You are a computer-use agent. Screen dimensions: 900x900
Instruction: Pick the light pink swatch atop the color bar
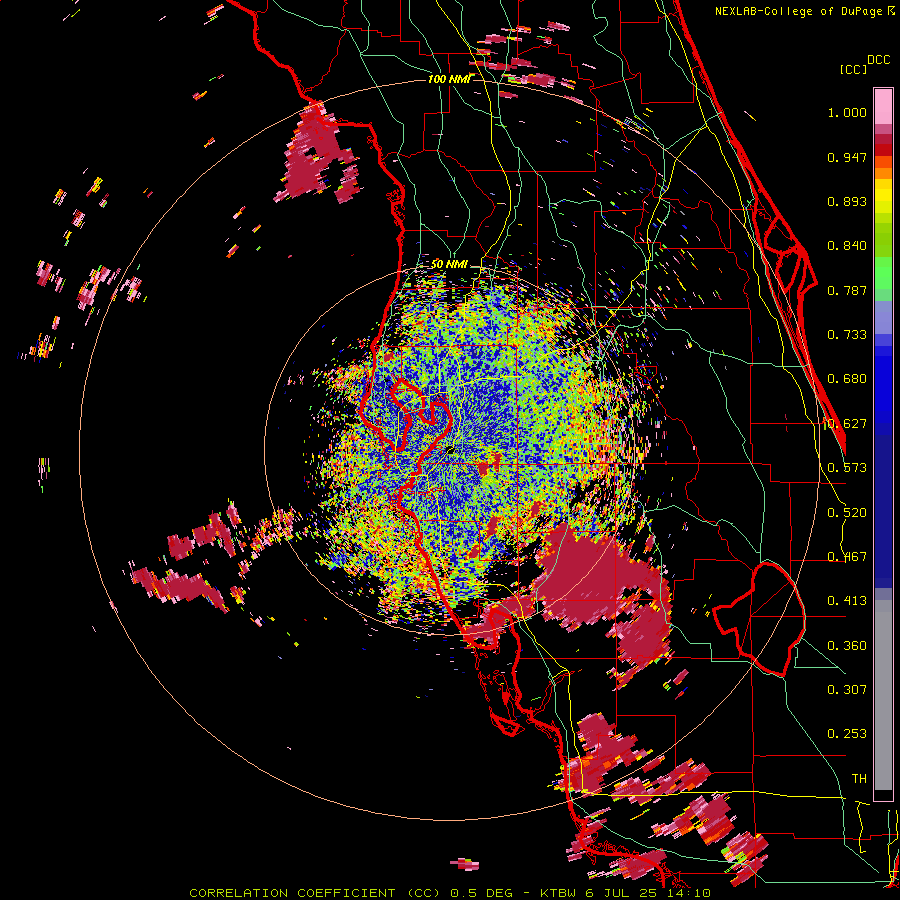click(883, 106)
